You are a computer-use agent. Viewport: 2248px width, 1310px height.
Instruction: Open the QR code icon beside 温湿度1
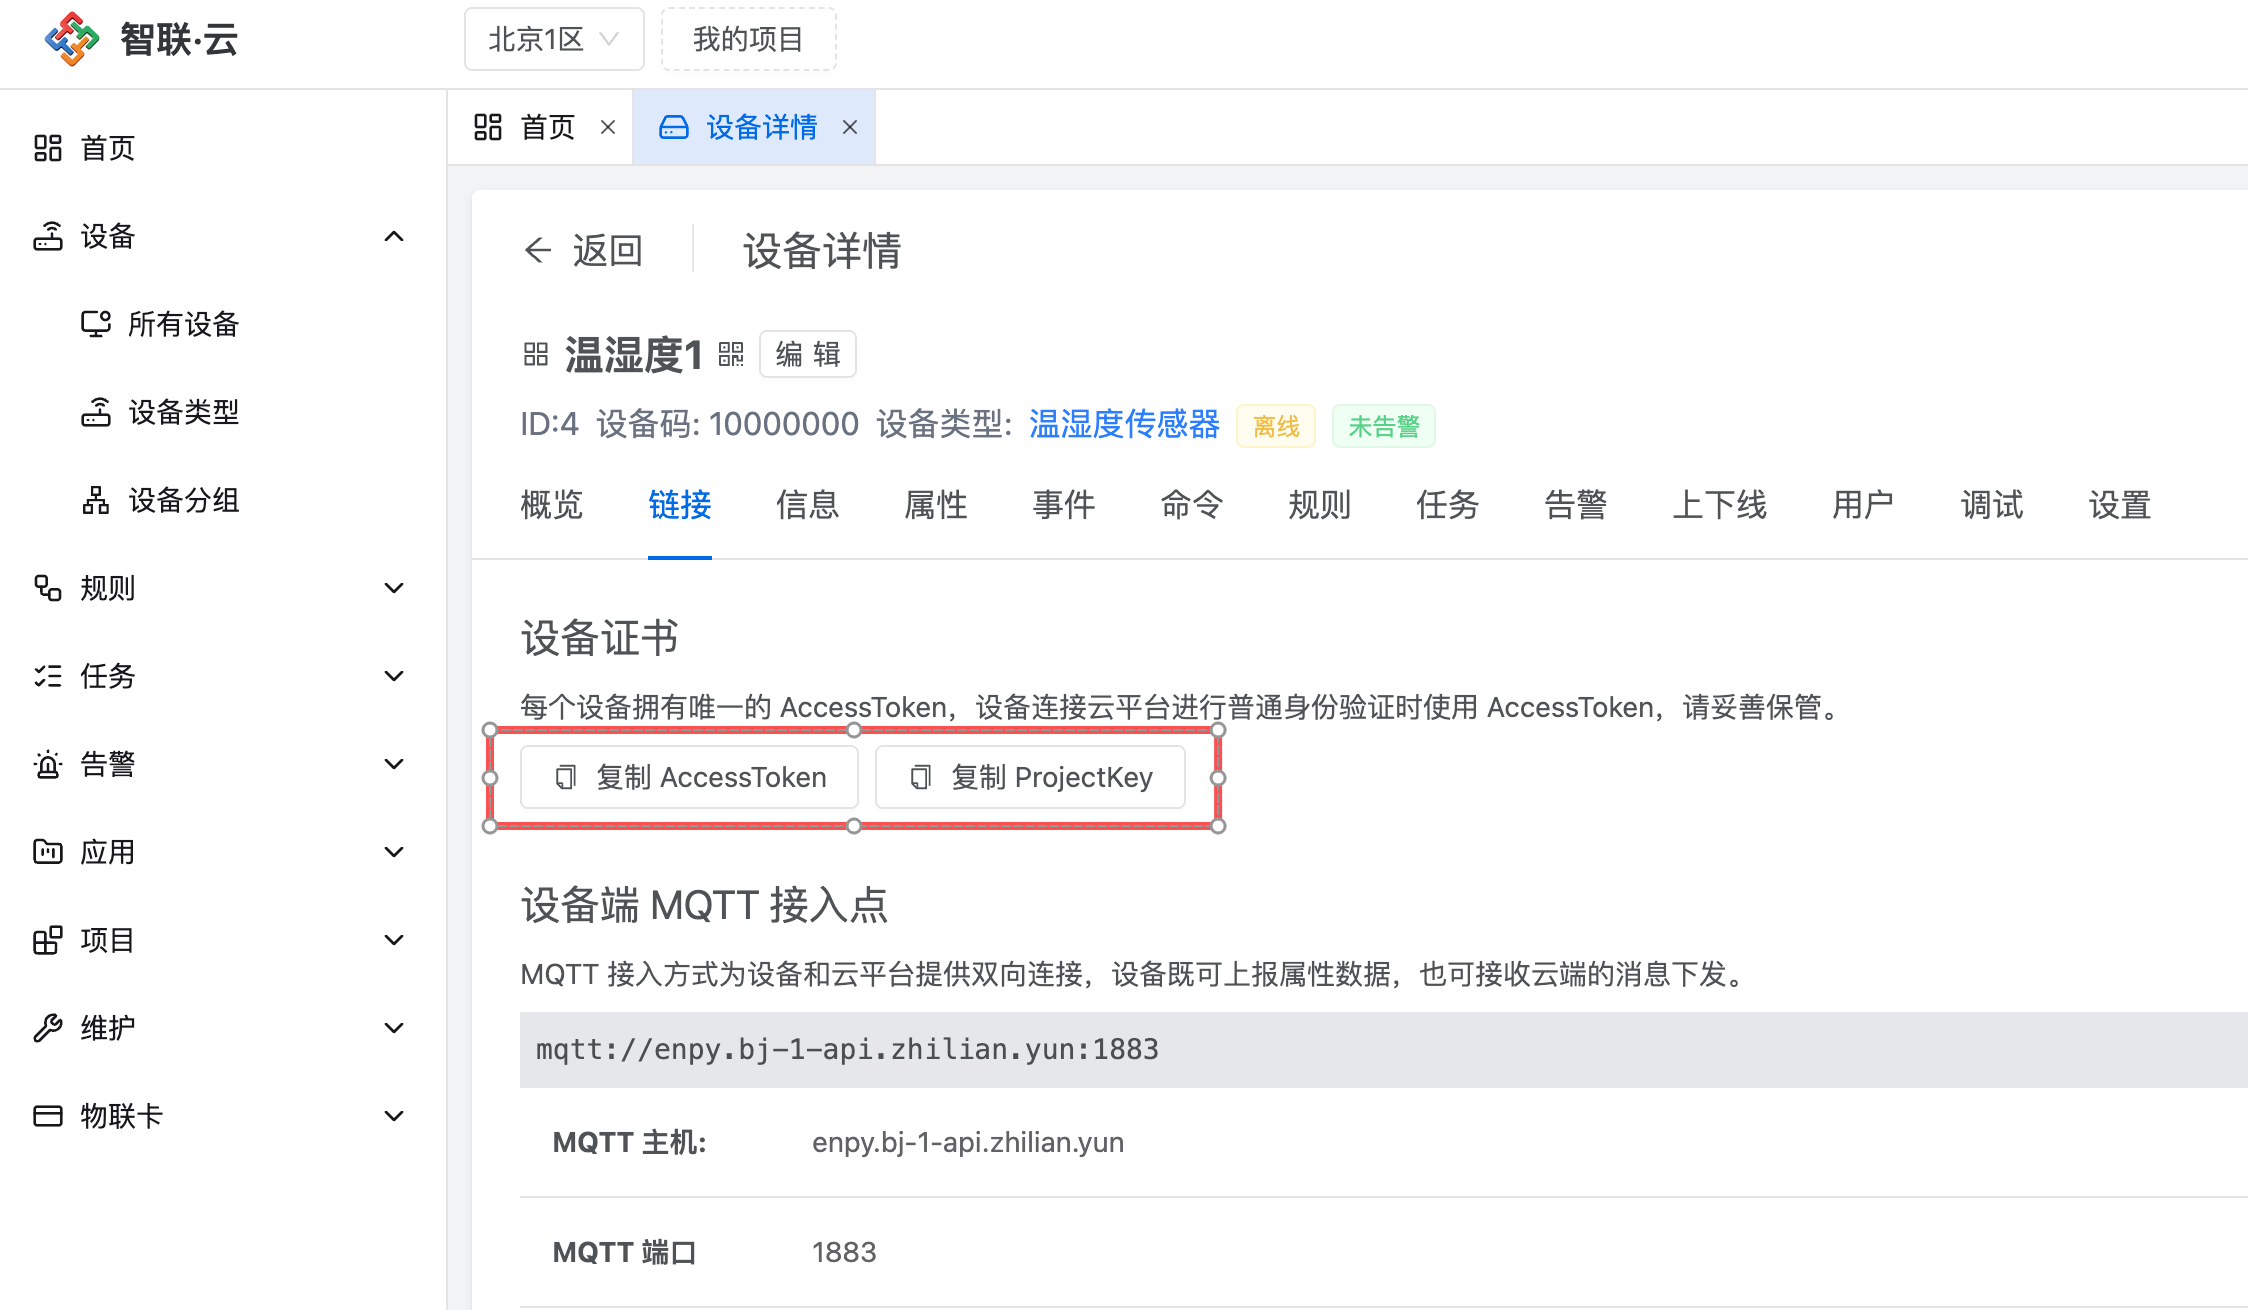pos(731,354)
